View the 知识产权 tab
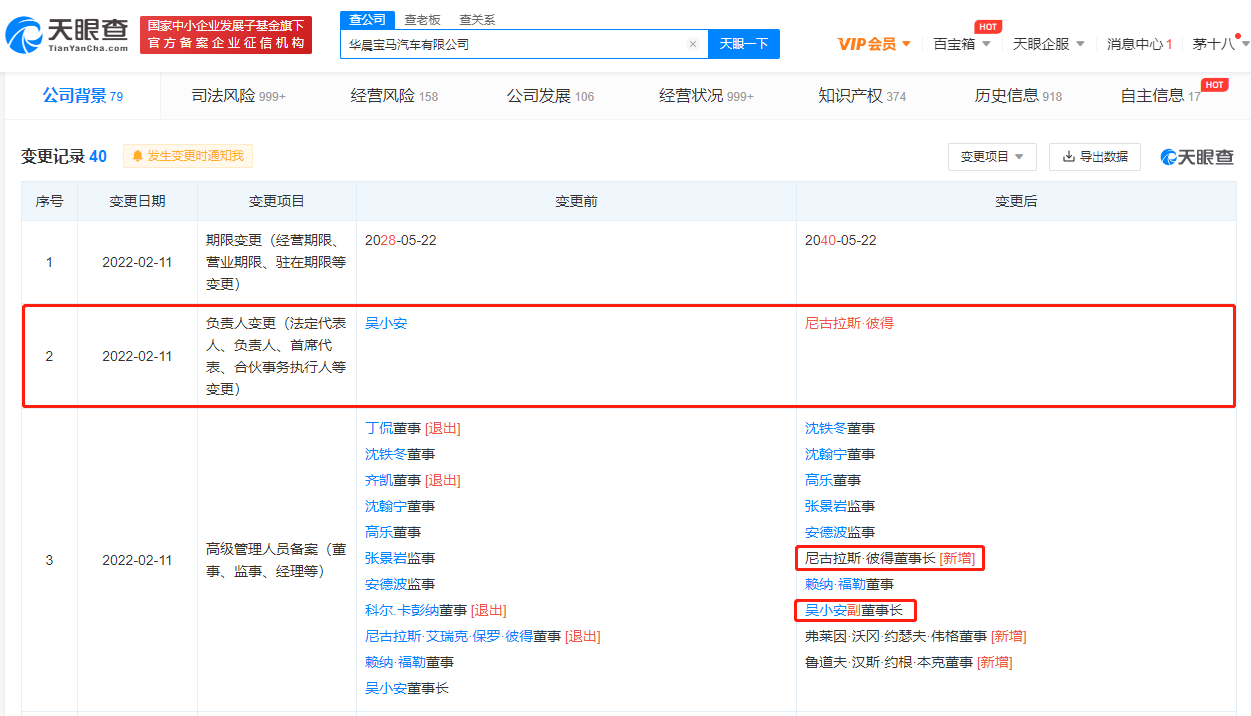 pos(862,96)
